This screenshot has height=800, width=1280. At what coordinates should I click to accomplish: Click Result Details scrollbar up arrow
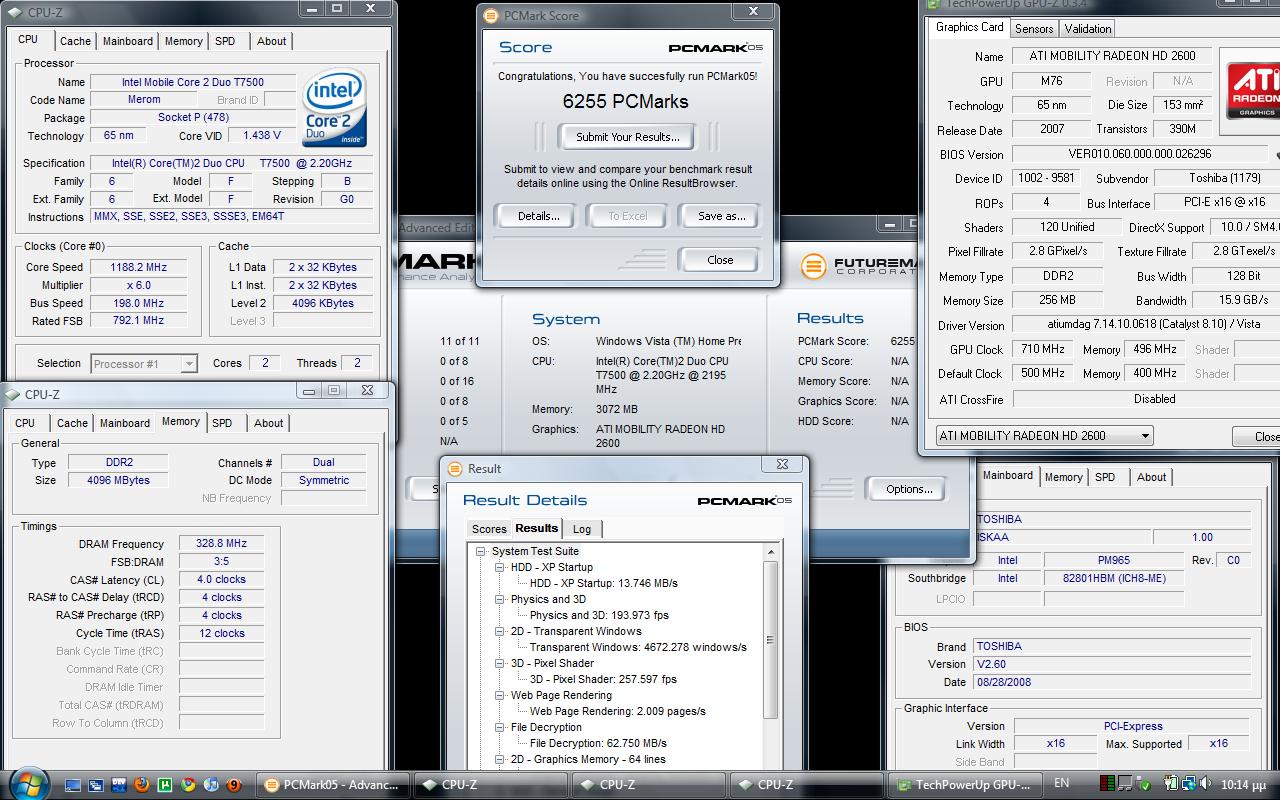[771, 552]
